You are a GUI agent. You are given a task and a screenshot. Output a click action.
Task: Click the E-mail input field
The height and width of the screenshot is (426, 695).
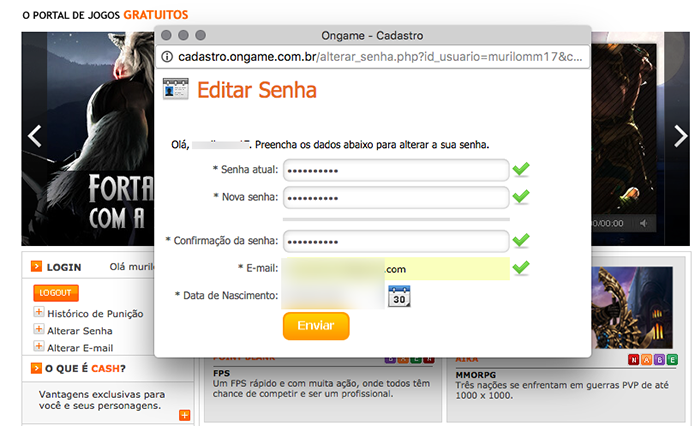coord(396,269)
